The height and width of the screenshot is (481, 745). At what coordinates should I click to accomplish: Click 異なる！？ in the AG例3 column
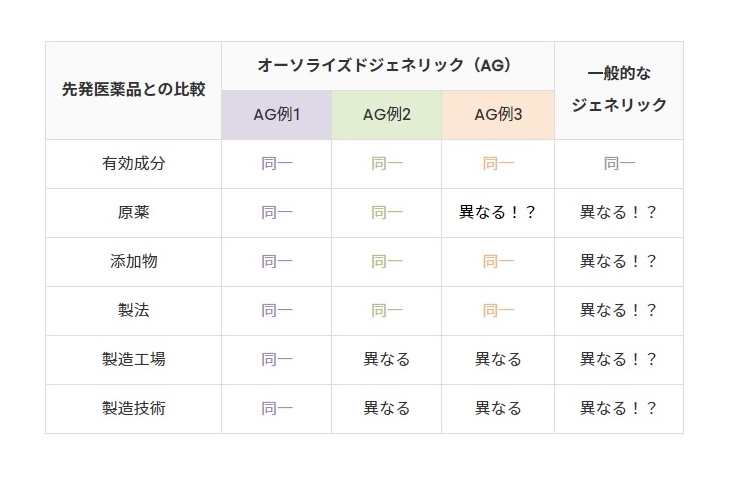[498, 212]
